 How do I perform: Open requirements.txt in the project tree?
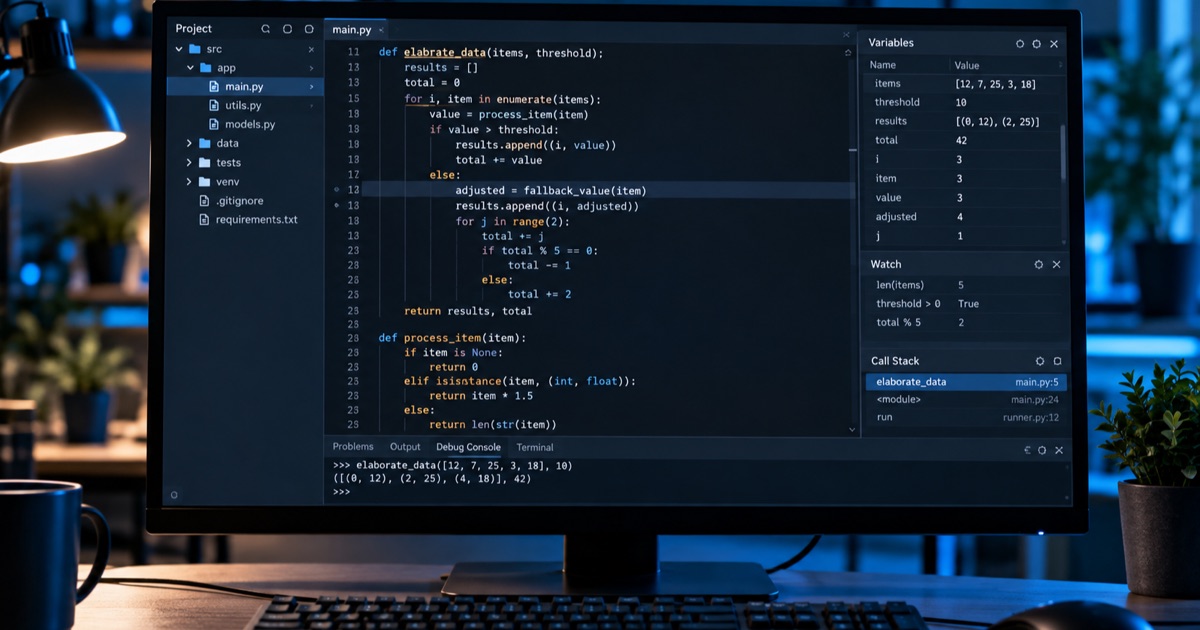click(x=257, y=220)
